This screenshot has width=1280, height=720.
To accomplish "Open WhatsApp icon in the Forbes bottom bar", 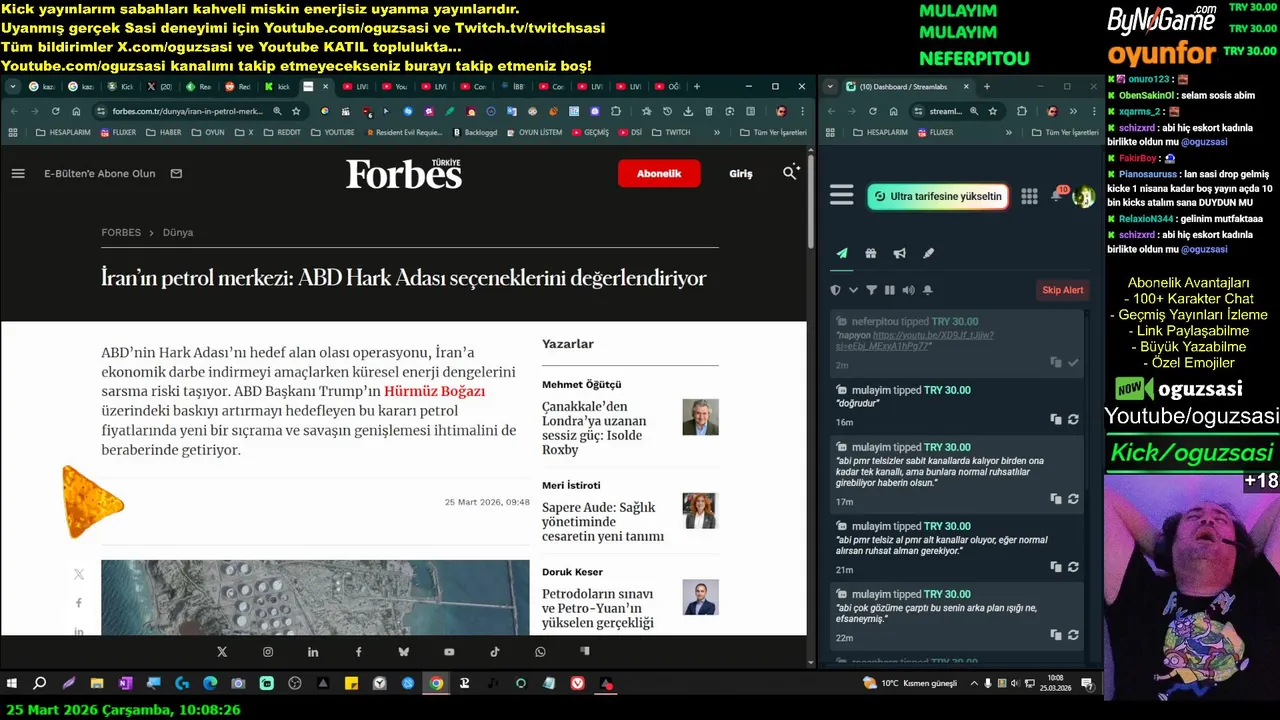I will (540, 652).
